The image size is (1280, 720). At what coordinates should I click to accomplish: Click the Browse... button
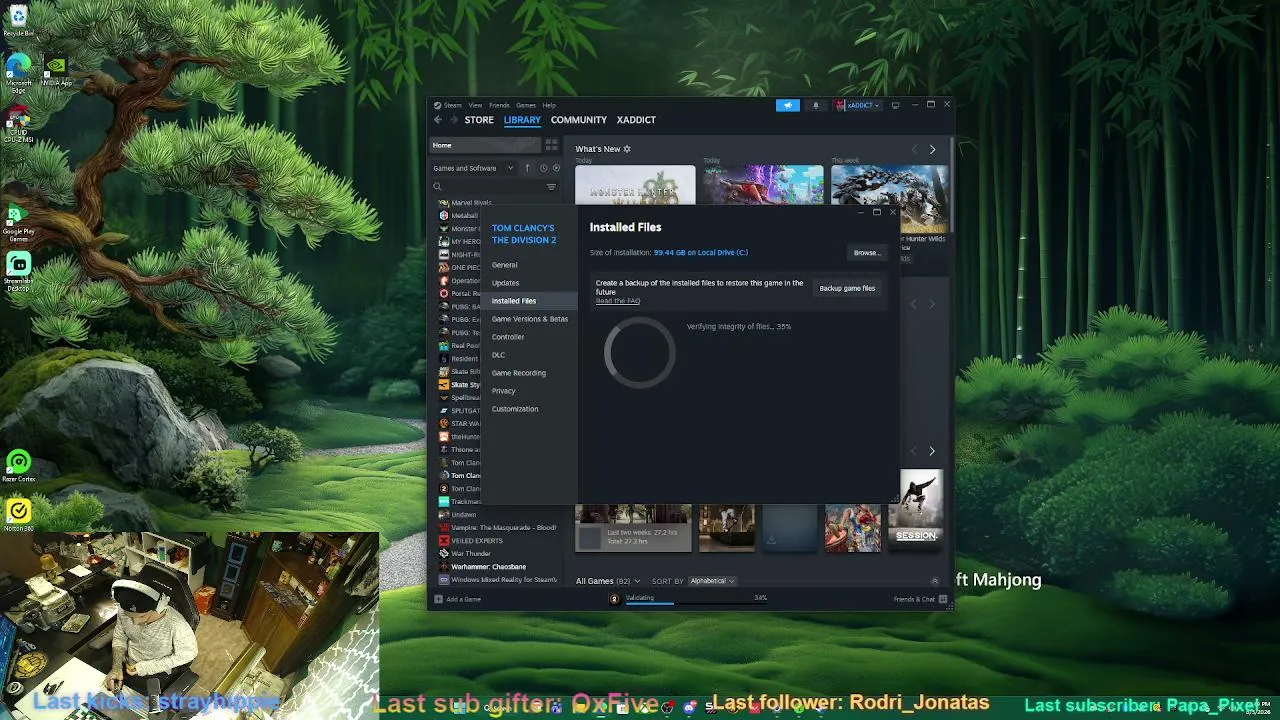coord(866,253)
